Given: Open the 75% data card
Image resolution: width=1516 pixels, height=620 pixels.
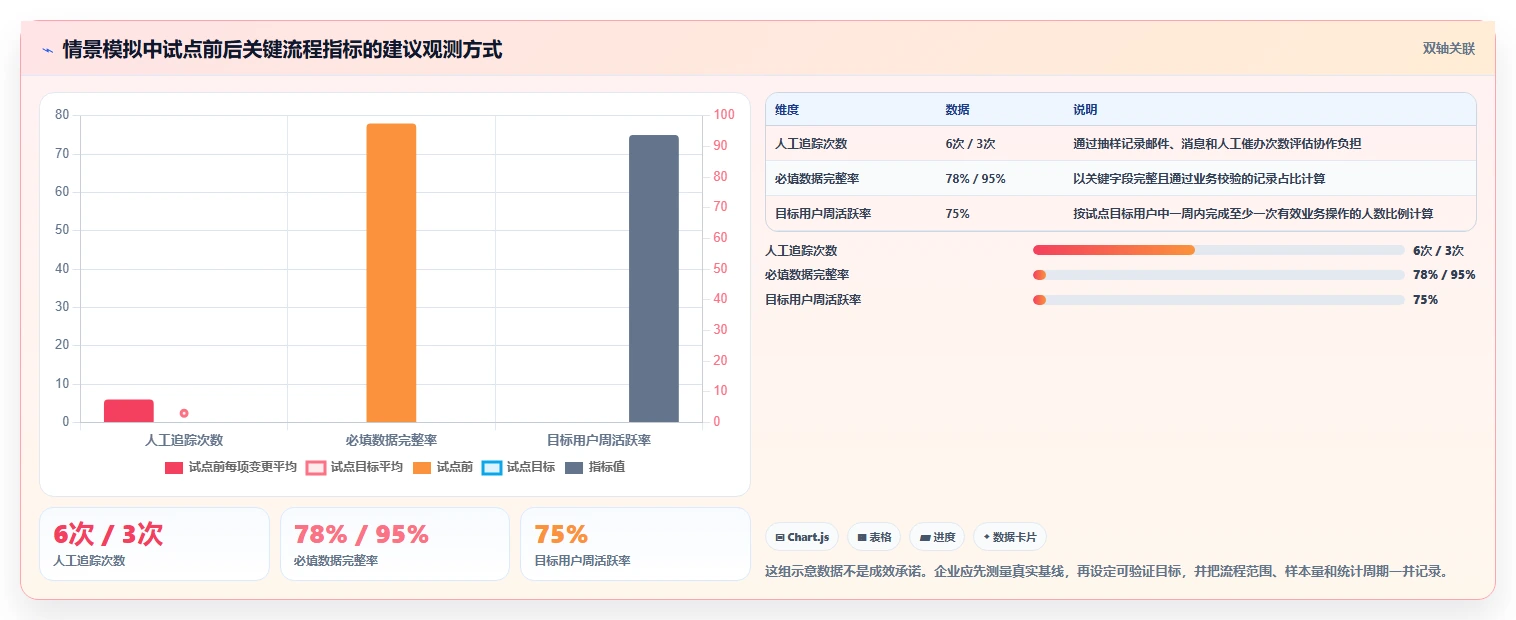Looking at the screenshot, I should pos(635,544).
